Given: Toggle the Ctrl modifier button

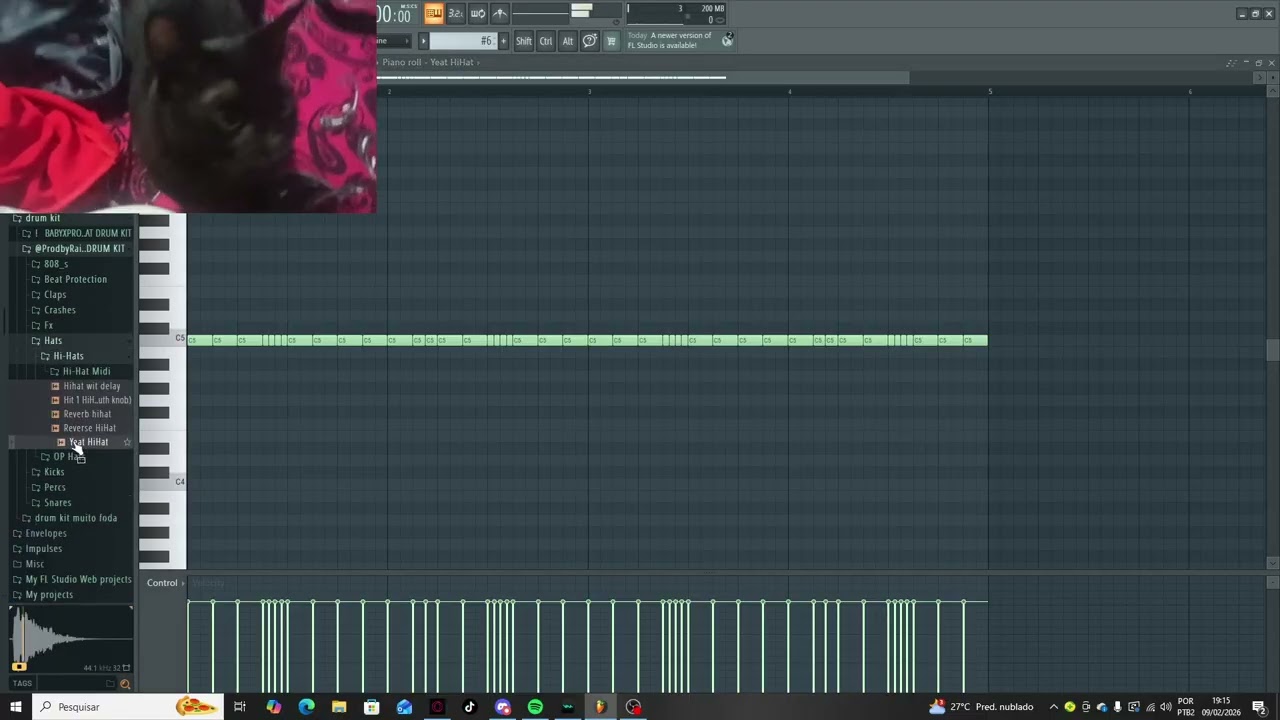Looking at the screenshot, I should (x=546, y=41).
